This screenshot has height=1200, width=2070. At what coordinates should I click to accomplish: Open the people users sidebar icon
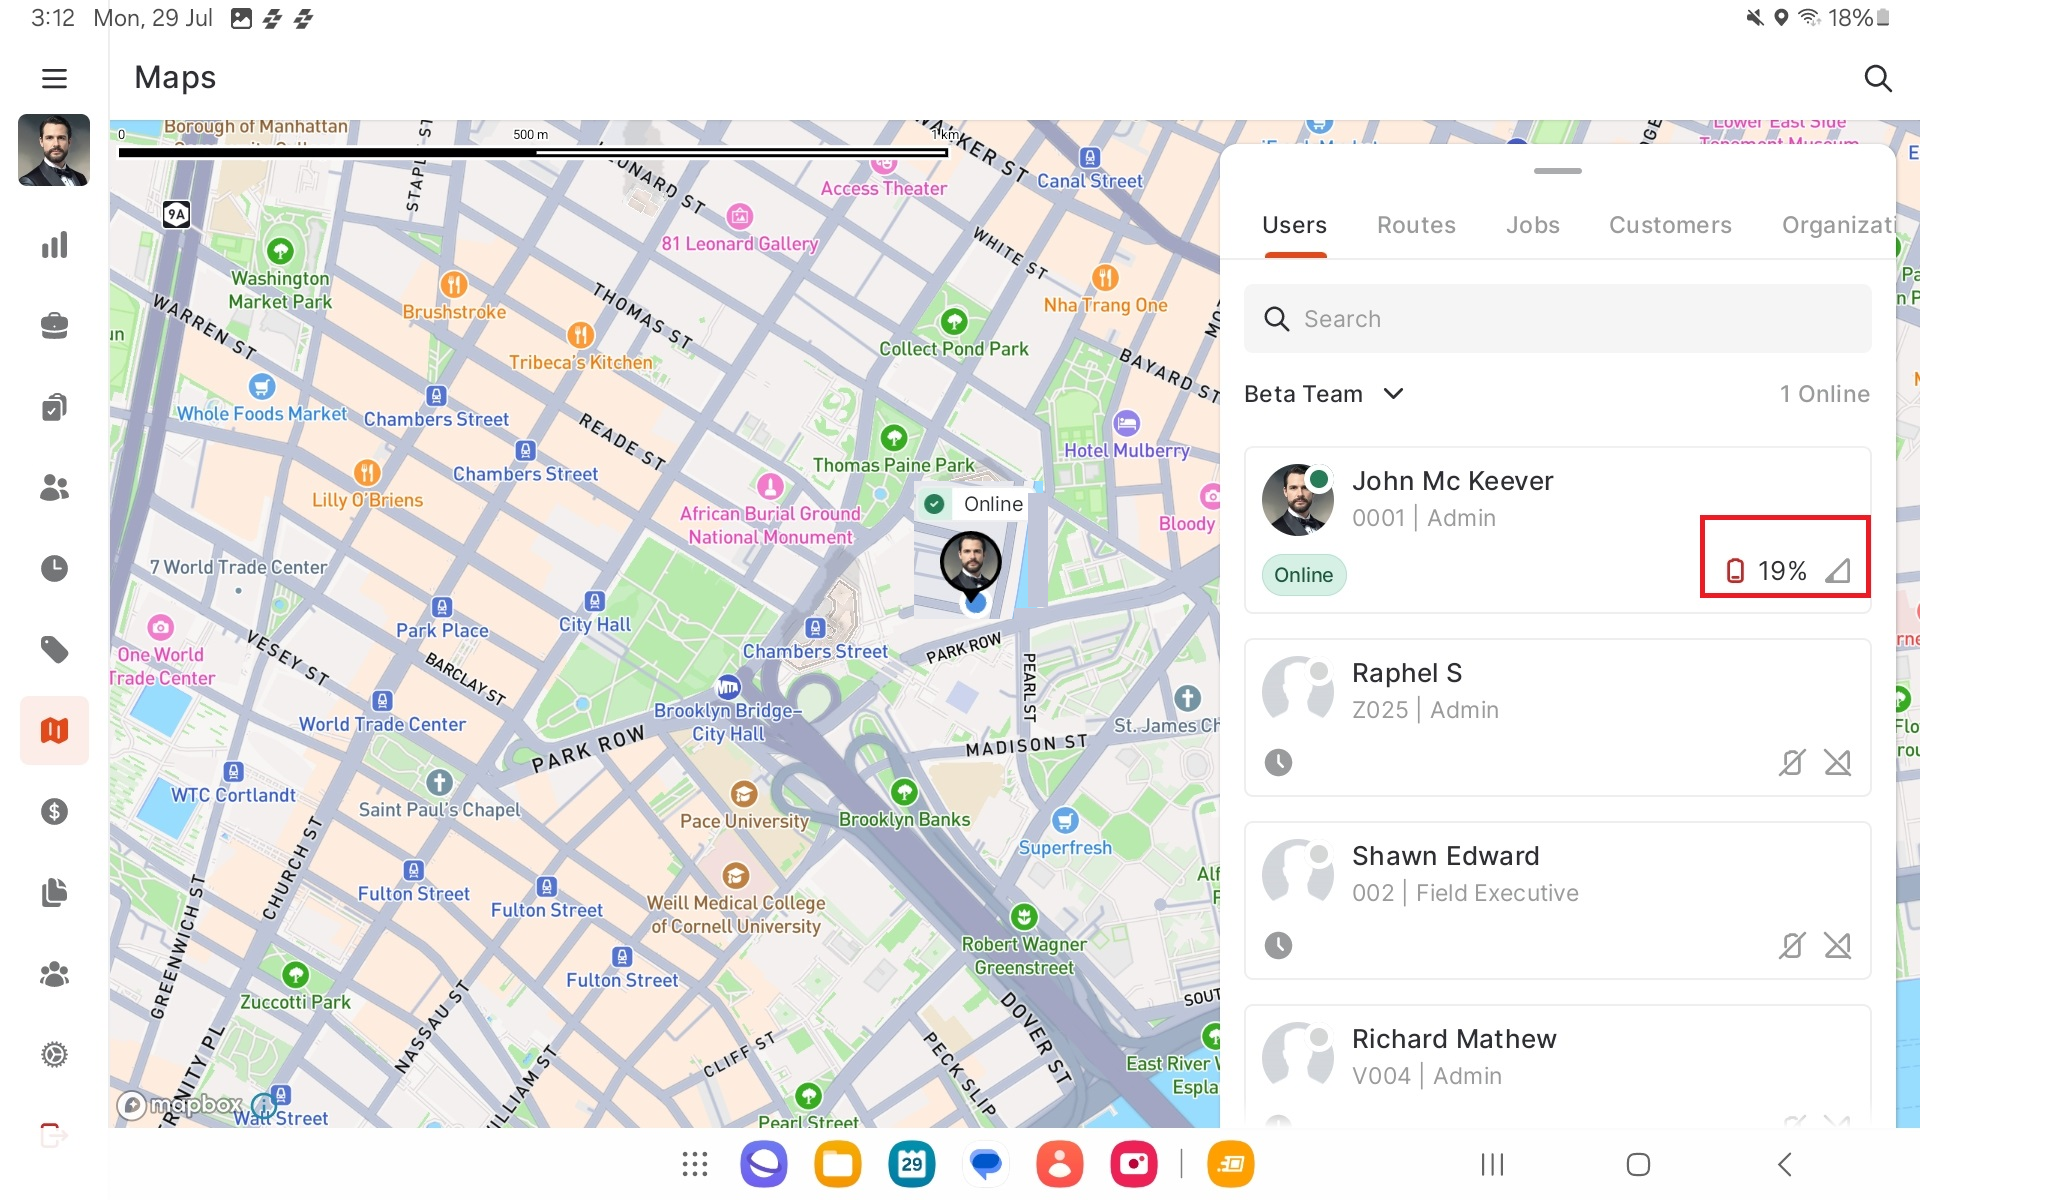[x=54, y=488]
